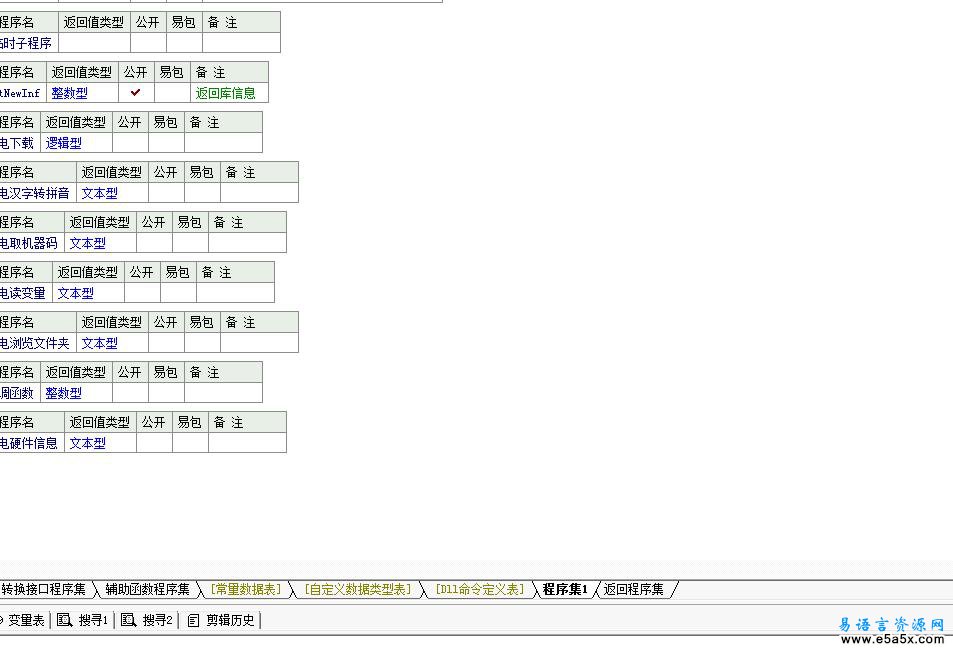Click 文本型 return type of 电浏览文件夹
Screen dimensions: 953x652
coord(99,343)
